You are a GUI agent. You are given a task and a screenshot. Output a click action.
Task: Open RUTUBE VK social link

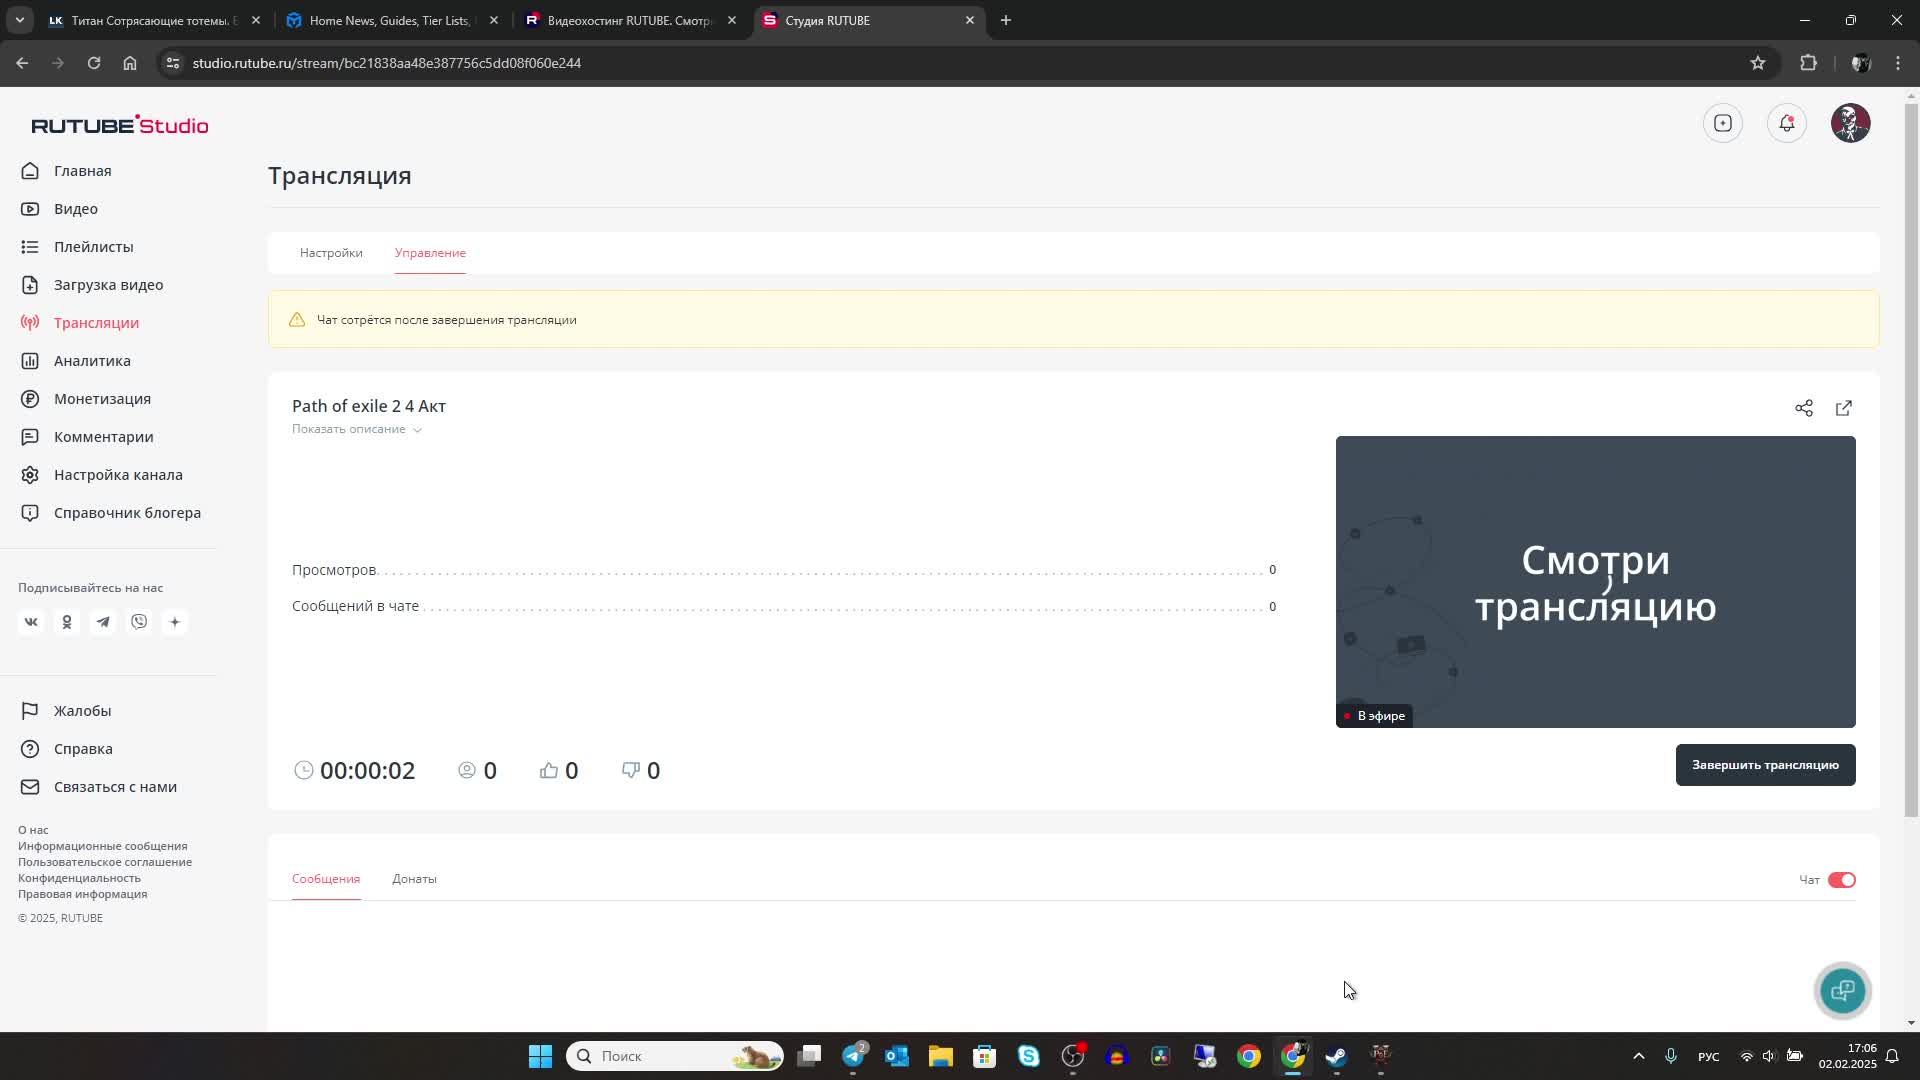point(31,622)
